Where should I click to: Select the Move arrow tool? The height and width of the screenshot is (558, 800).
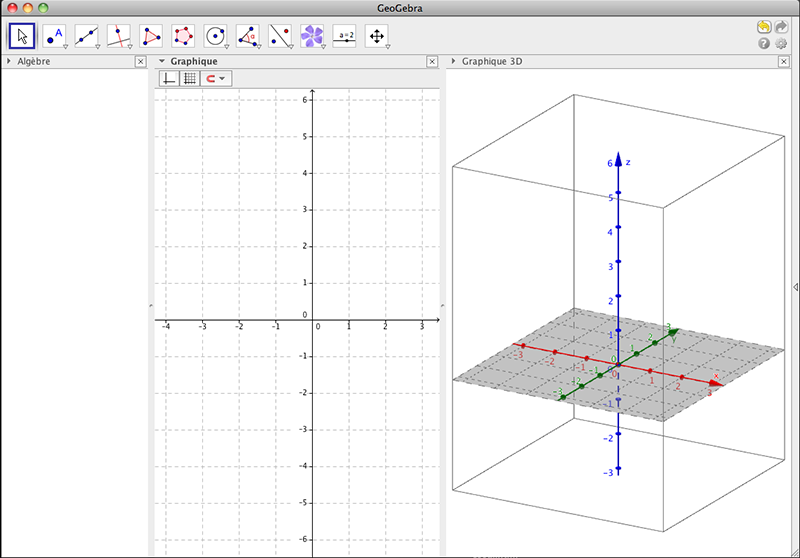pyautogui.click(x=22, y=36)
